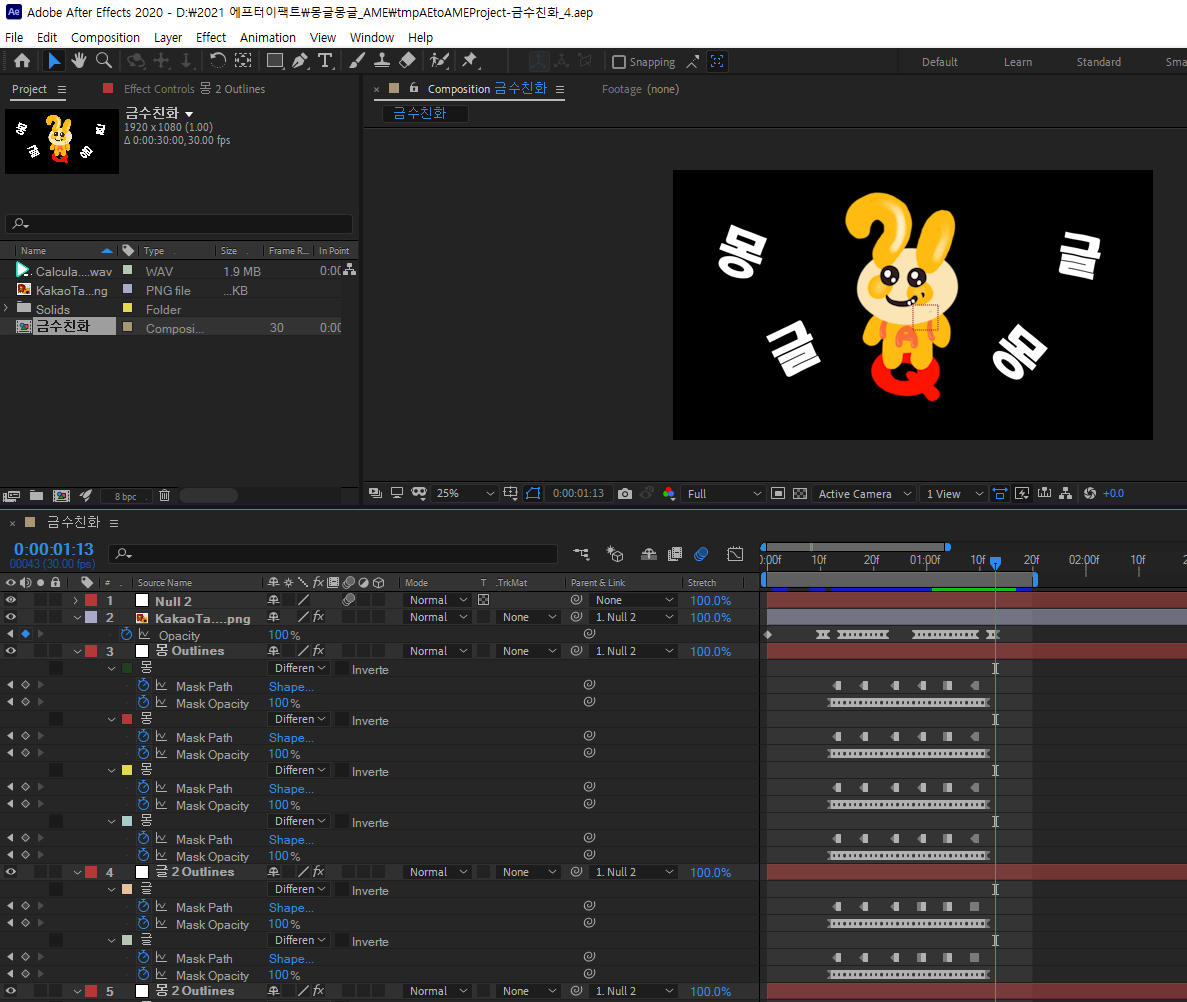Toggle visibility of 몽 2 Outlines layer
The width and height of the screenshot is (1187, 1002).
11,991
